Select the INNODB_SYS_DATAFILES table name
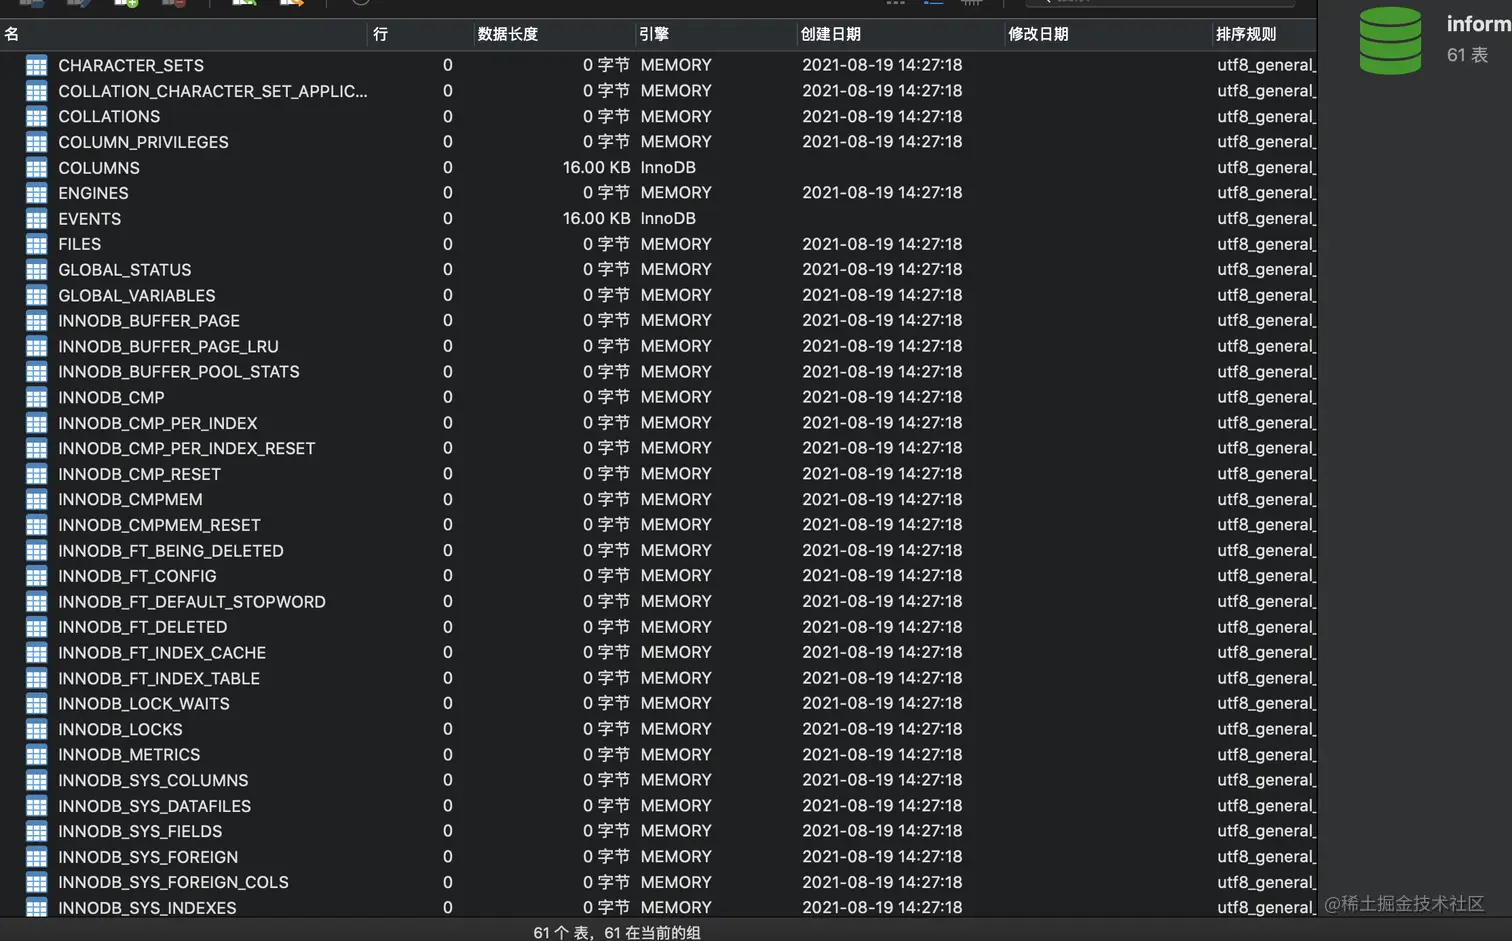The image size is (1512, 941). point(154,806)
